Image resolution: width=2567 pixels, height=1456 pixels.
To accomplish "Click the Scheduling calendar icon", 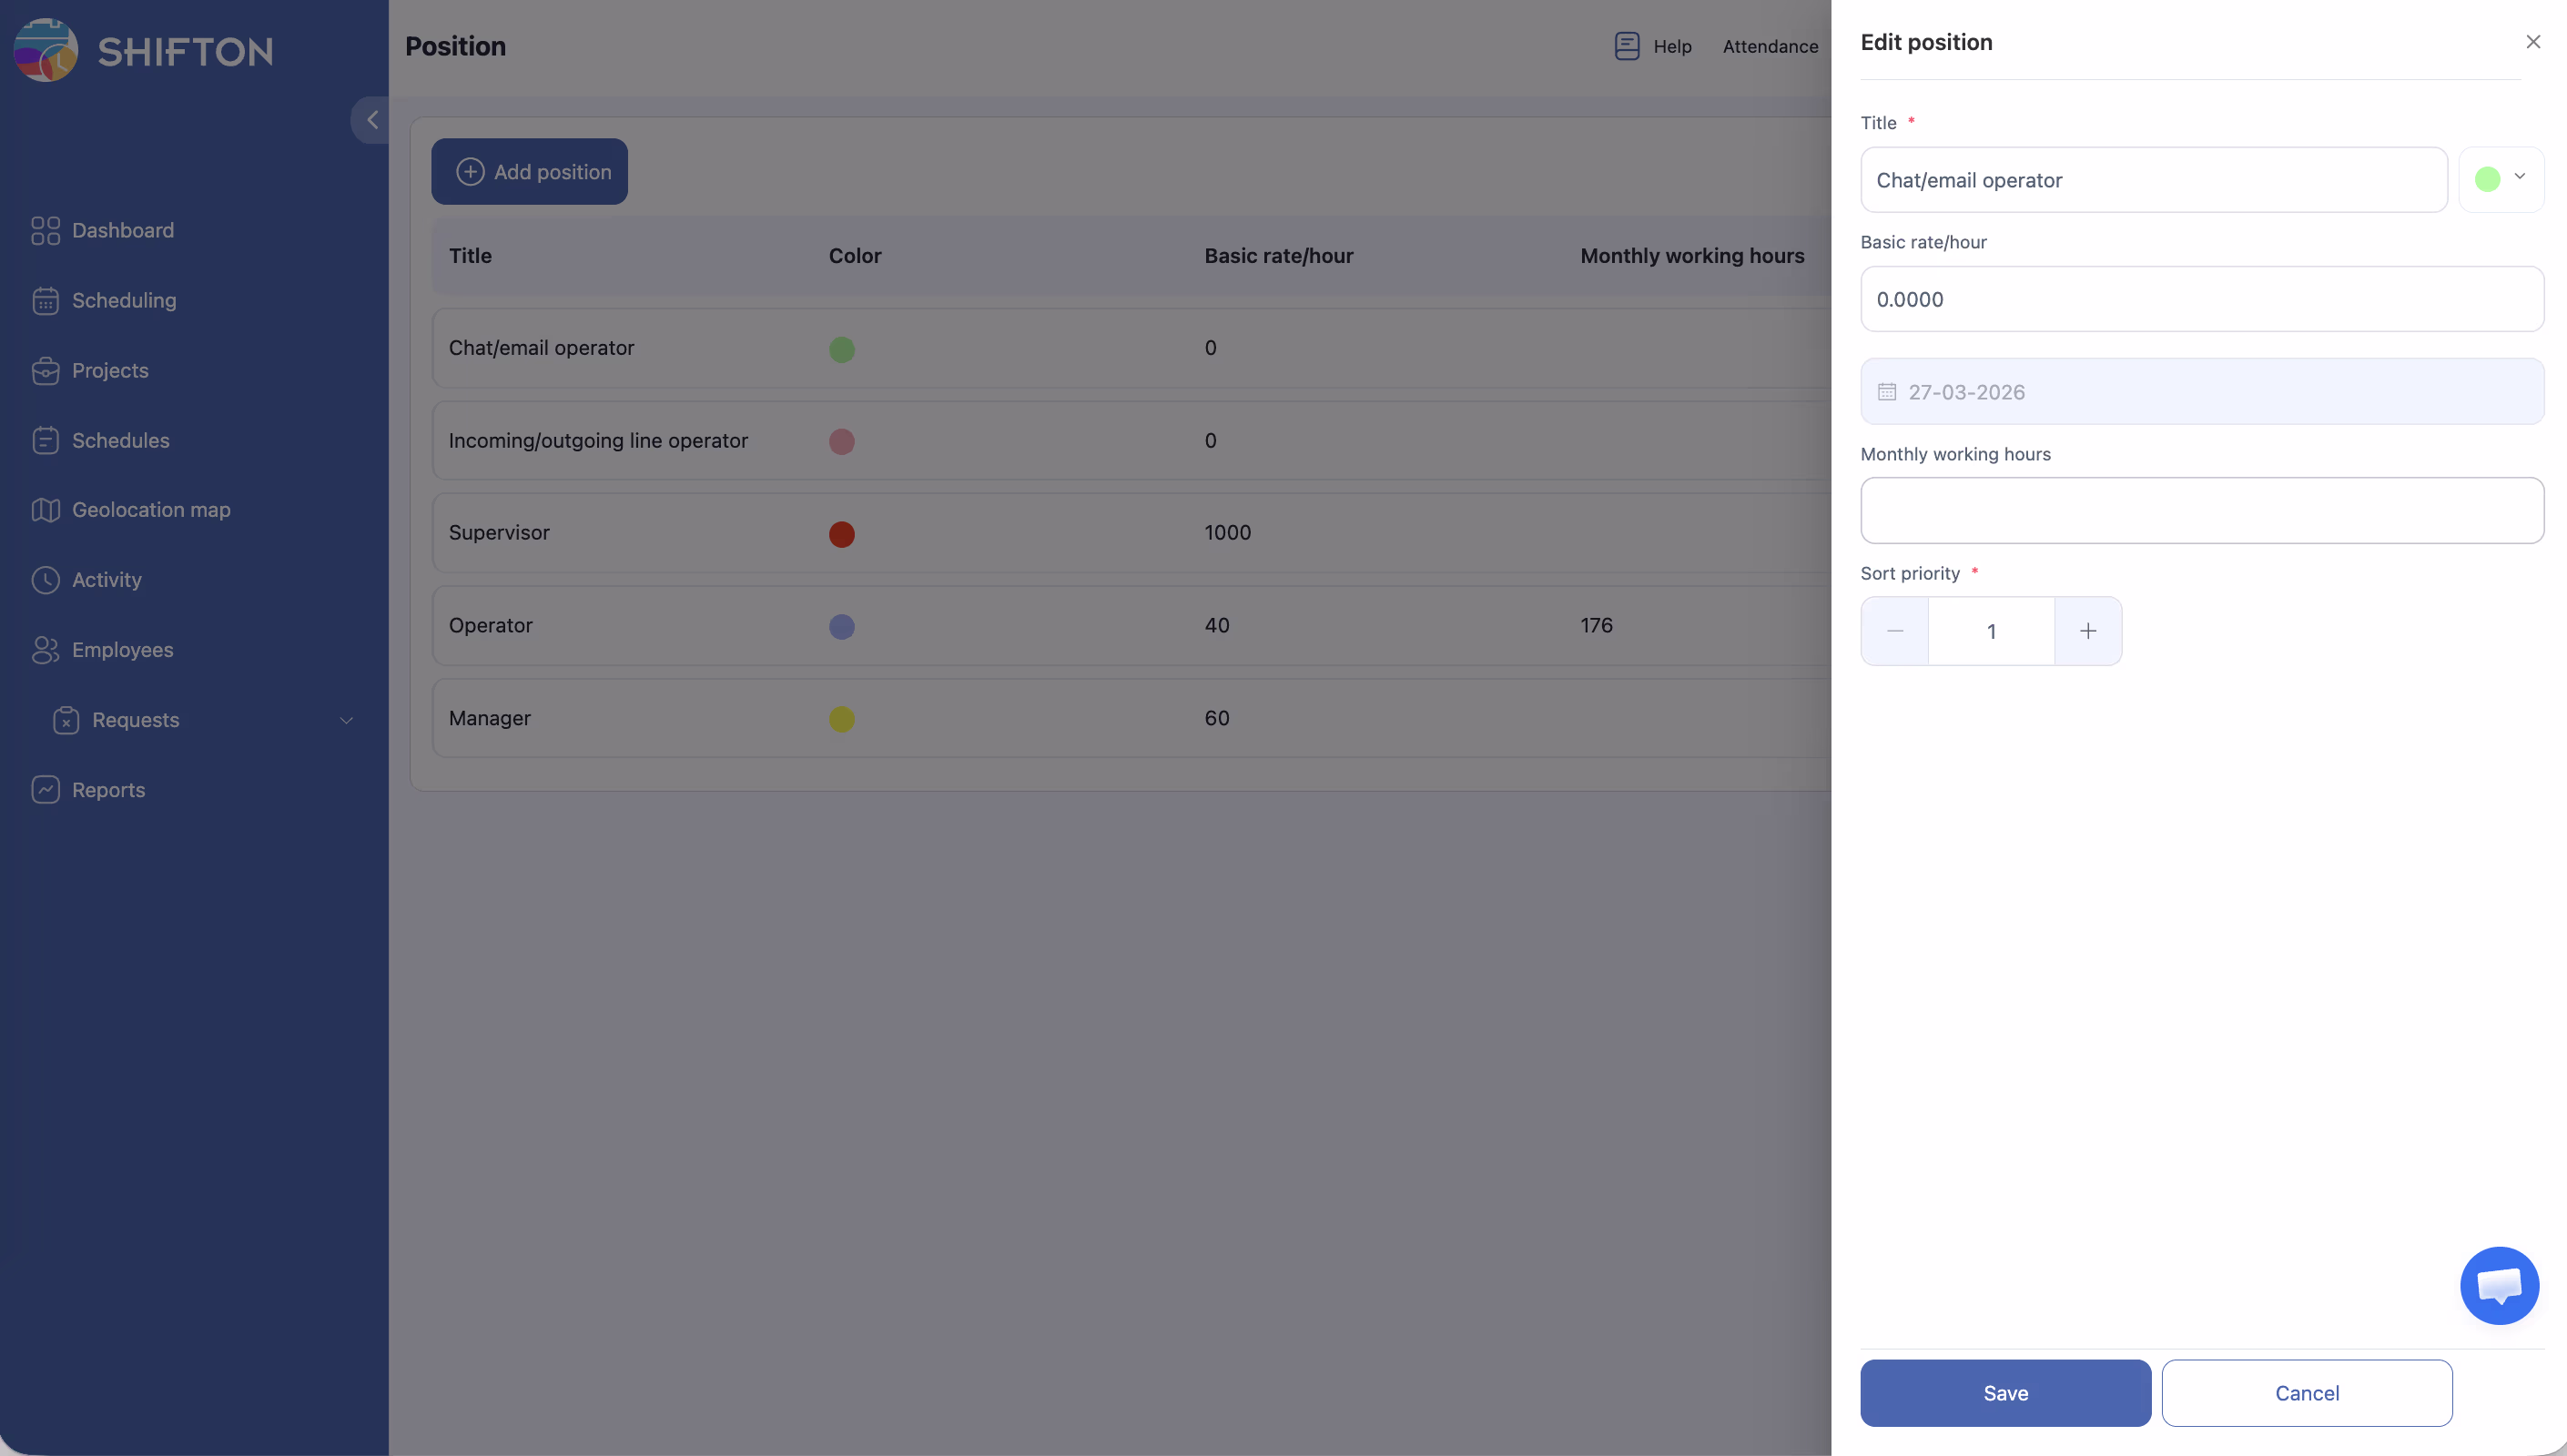I will 45,301.
